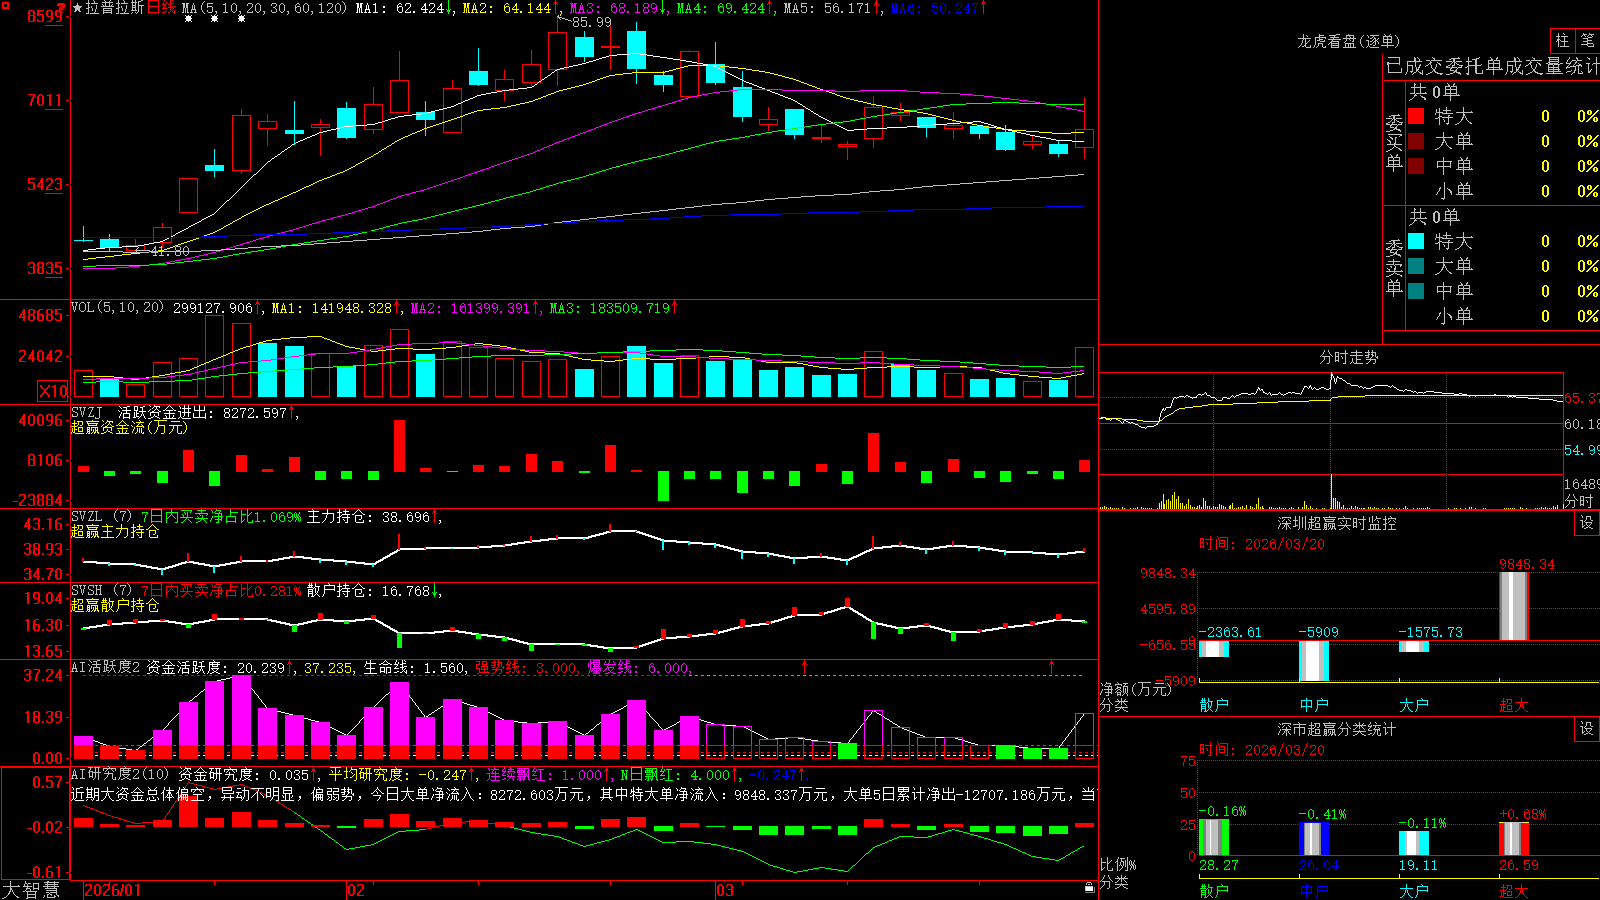The width and height of the screenshot is (1600, 900).
Task: Click the 大智慧 logo text
Action: pos(31,890)
